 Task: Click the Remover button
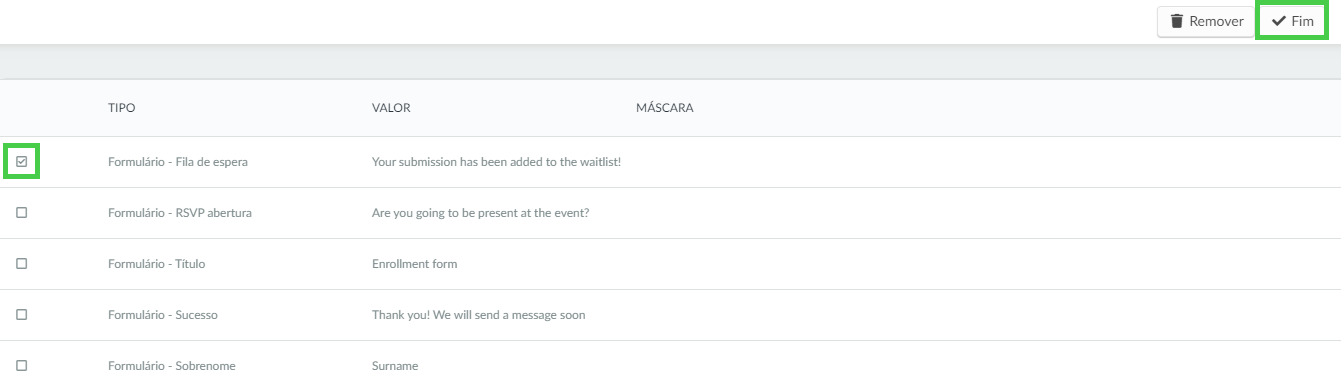(1205, 21)
